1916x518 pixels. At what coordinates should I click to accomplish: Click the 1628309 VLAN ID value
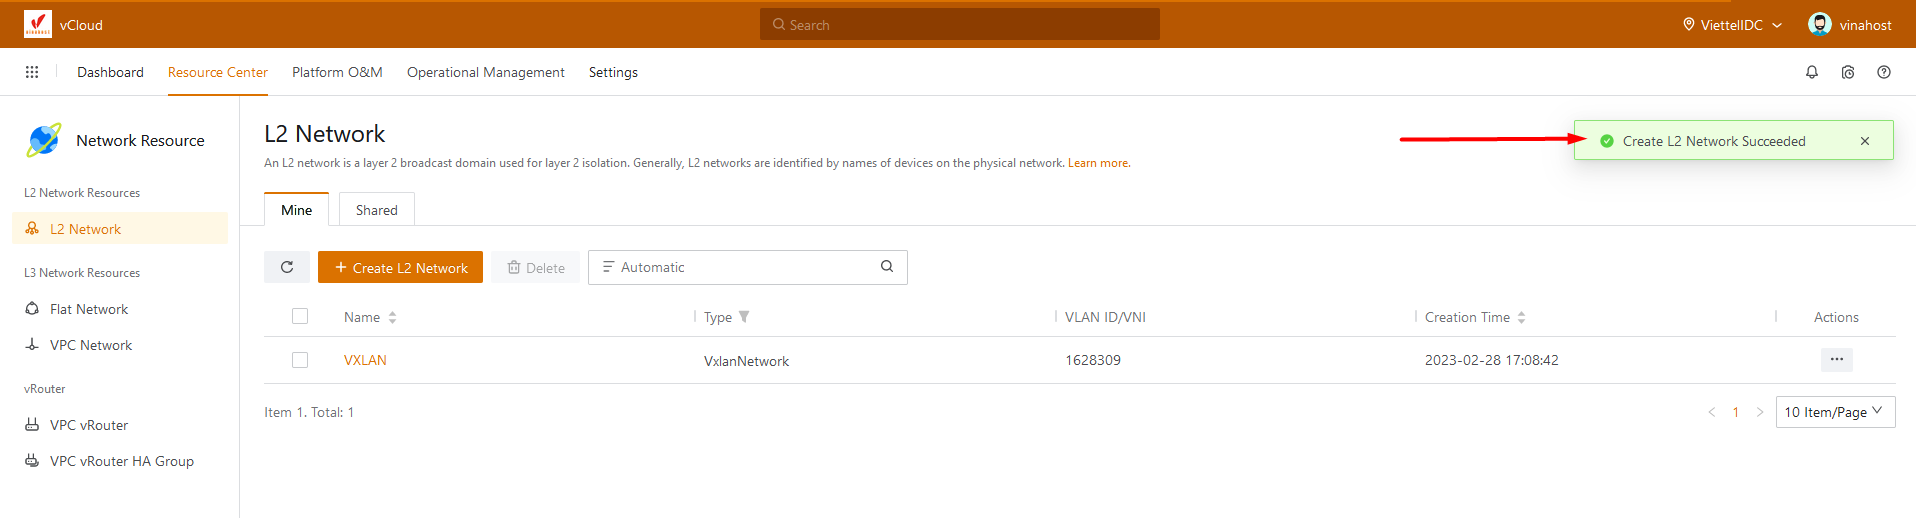(1093, 360)
